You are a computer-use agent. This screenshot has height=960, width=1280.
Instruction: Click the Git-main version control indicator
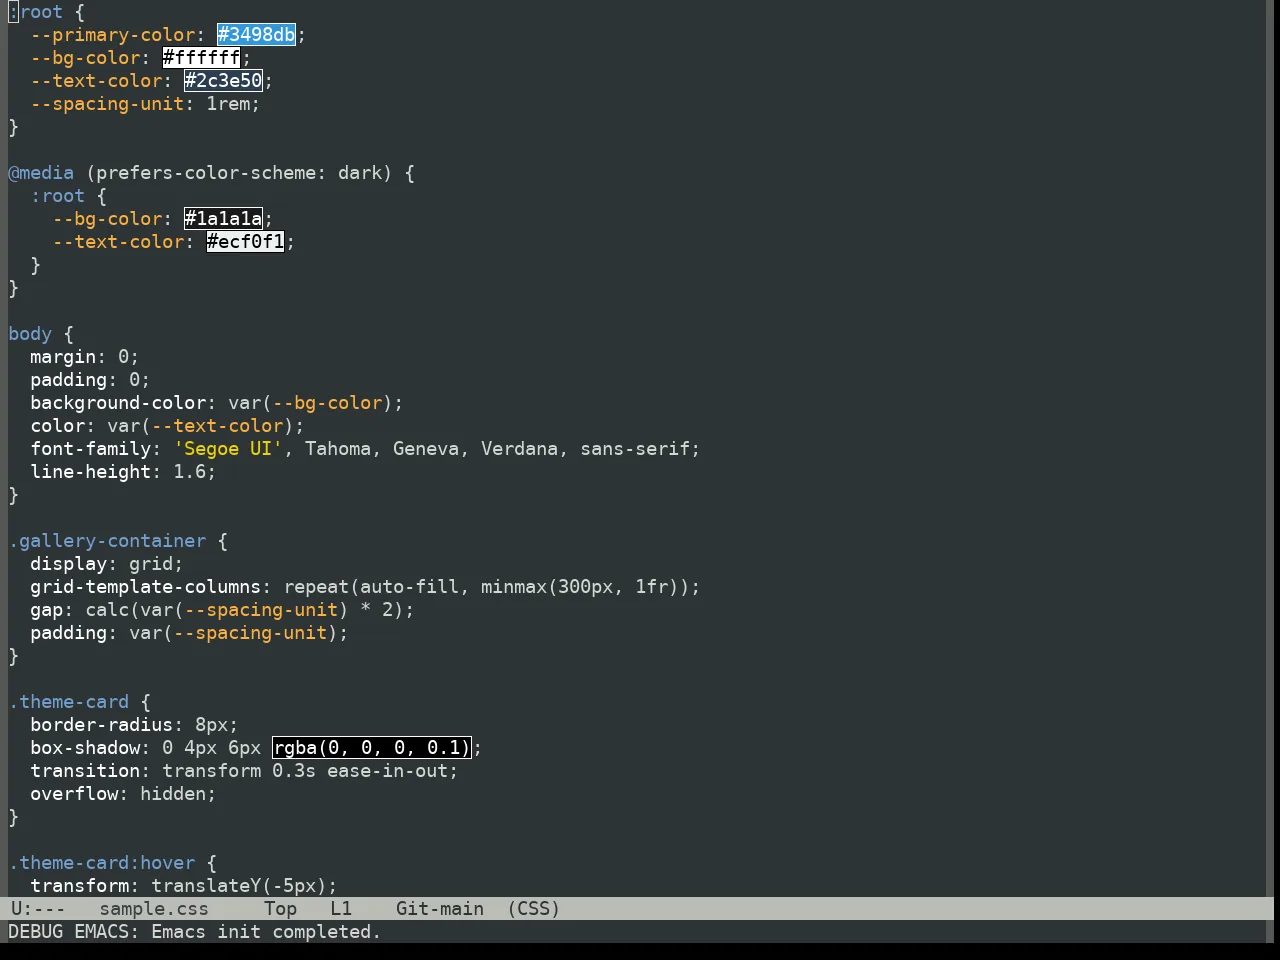(x=440, y=909)
